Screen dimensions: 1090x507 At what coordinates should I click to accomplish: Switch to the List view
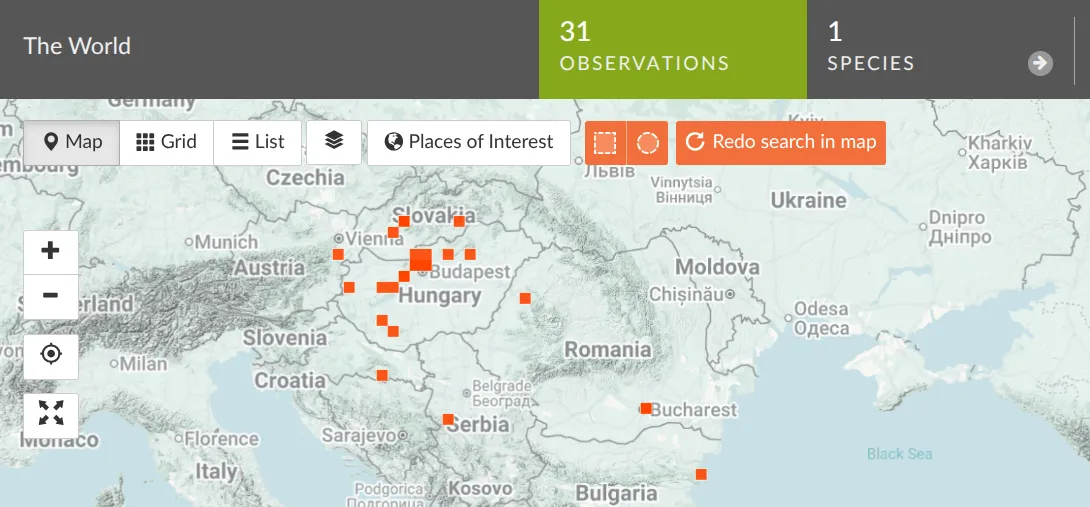point(258,142)
